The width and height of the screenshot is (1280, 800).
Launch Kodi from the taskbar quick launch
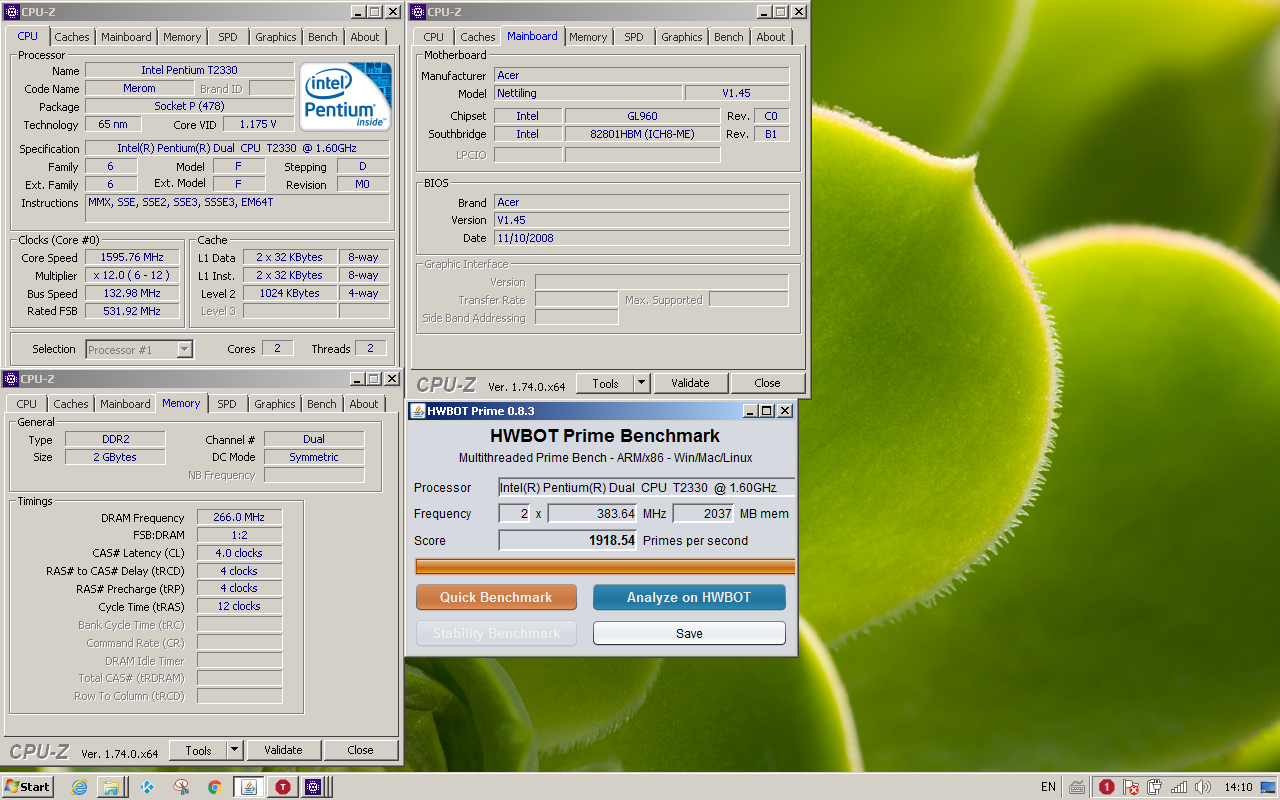click(148, 787)
